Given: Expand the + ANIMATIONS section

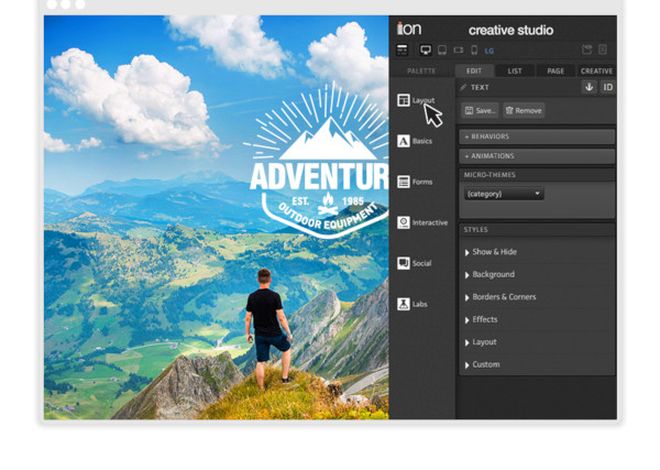Looking at the screenshot, I should [x=537, y=156].
